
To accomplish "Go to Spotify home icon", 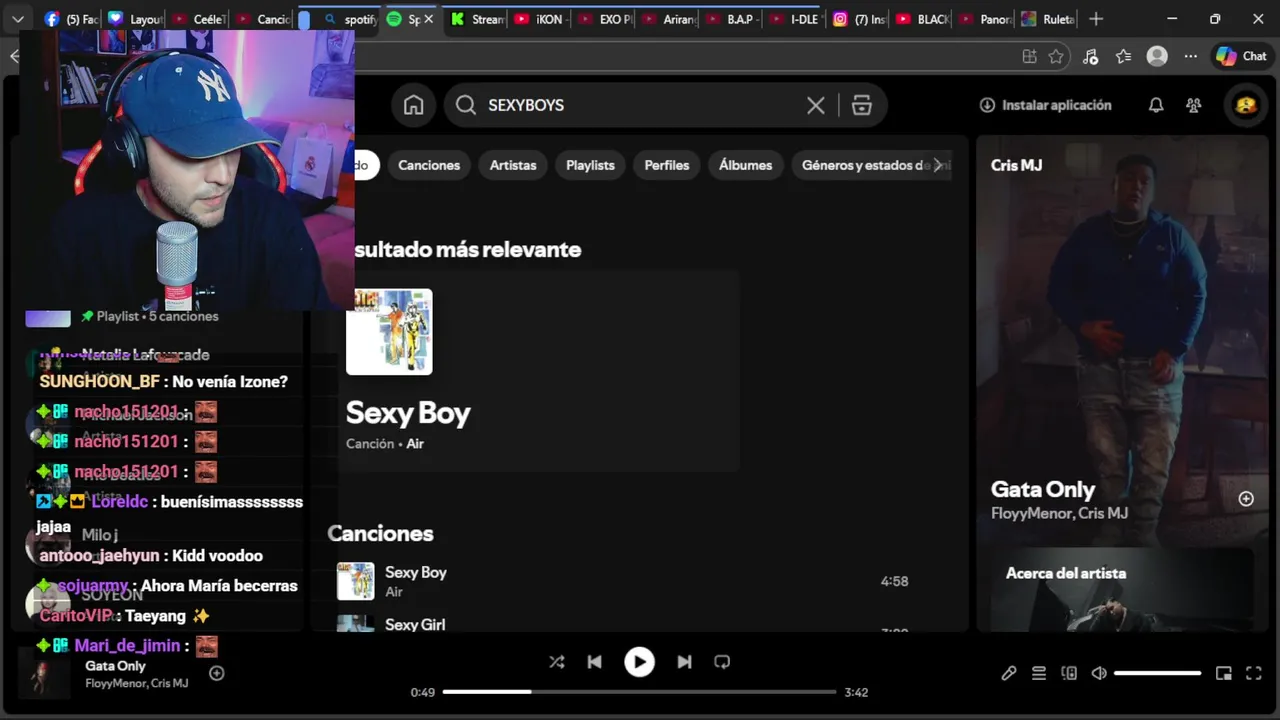I will [413, 105].
